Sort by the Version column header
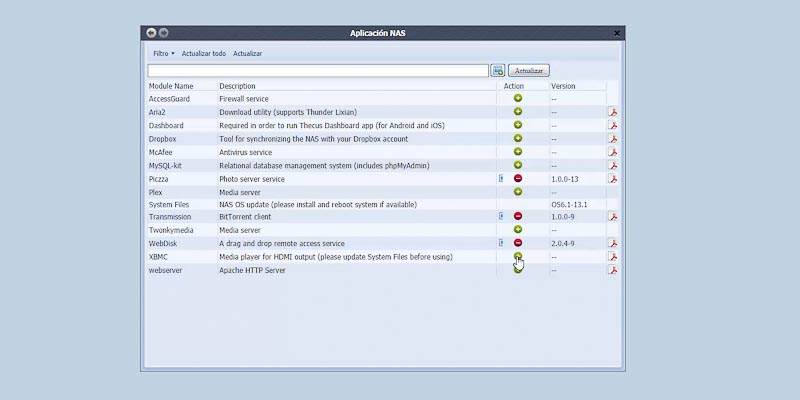 (563, 86)
